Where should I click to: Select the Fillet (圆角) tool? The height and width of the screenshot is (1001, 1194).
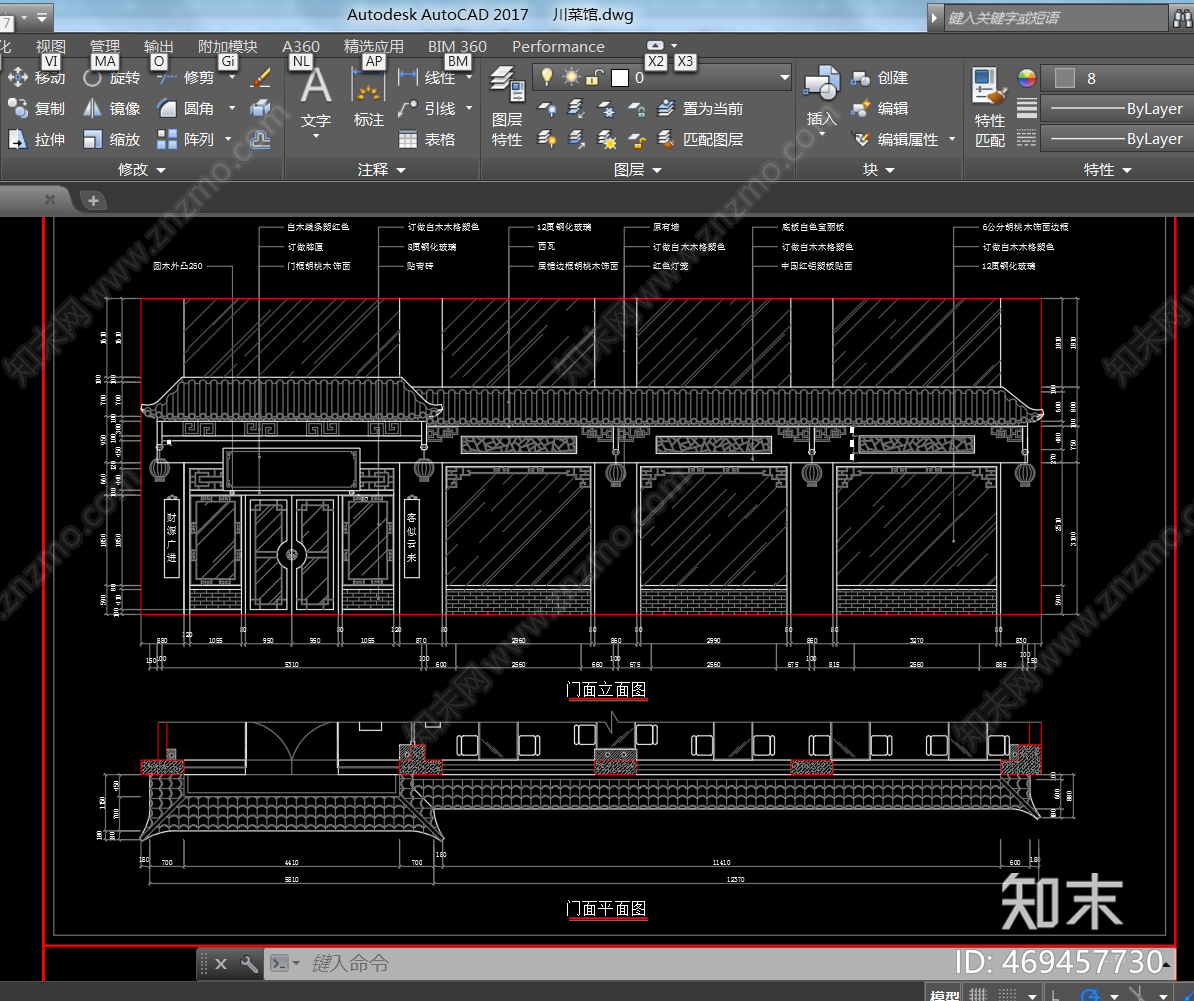(x=187, y=109)
